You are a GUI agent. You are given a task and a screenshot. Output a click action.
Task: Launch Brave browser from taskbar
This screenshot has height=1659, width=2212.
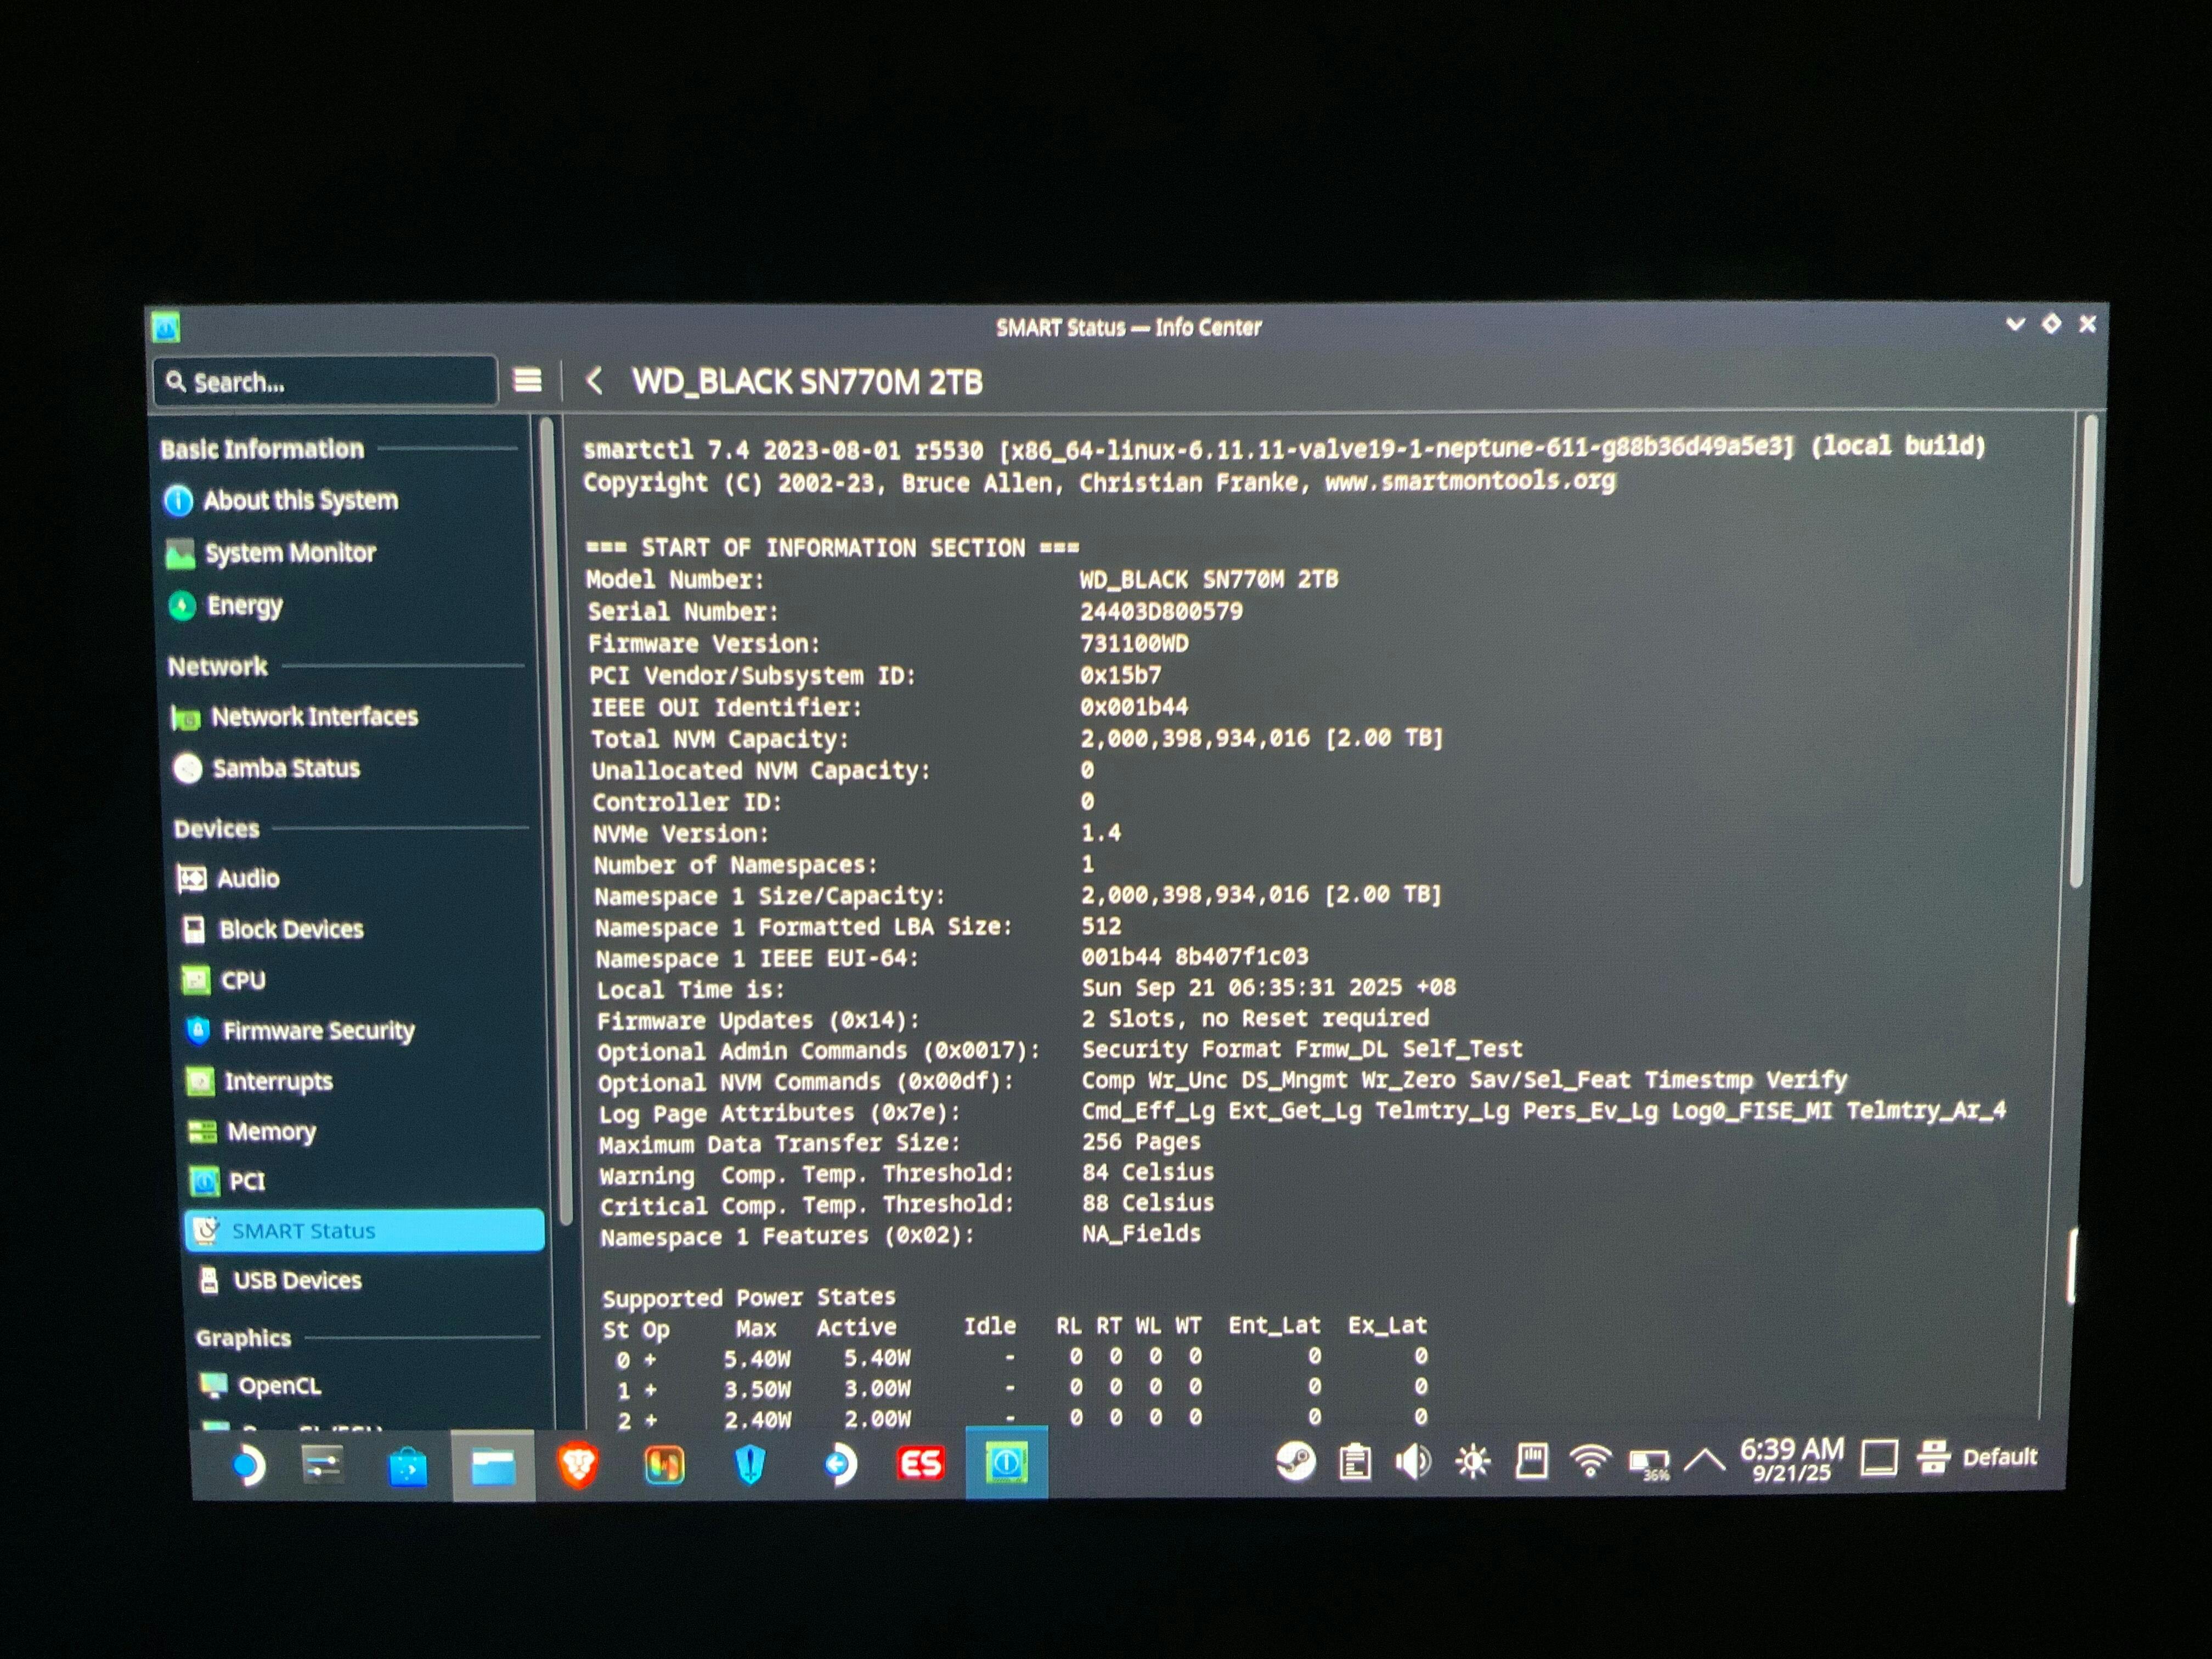(x=578, y=1465)
